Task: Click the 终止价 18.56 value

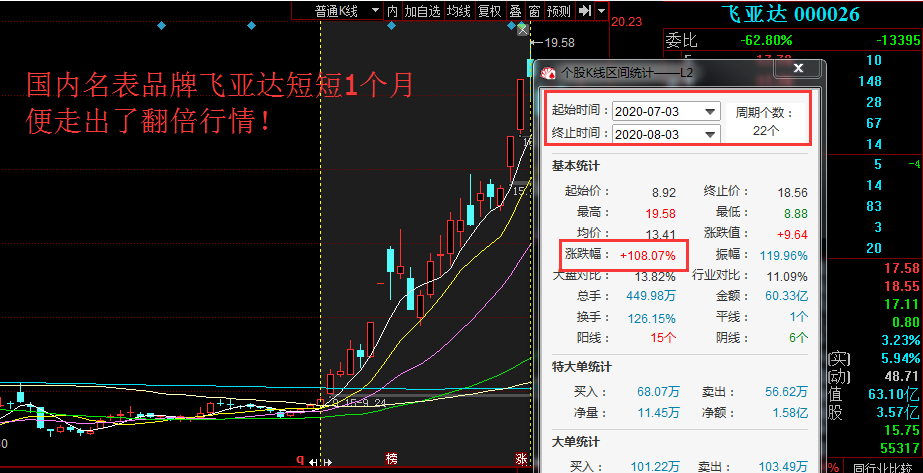Action: click(x=792, y=192)
